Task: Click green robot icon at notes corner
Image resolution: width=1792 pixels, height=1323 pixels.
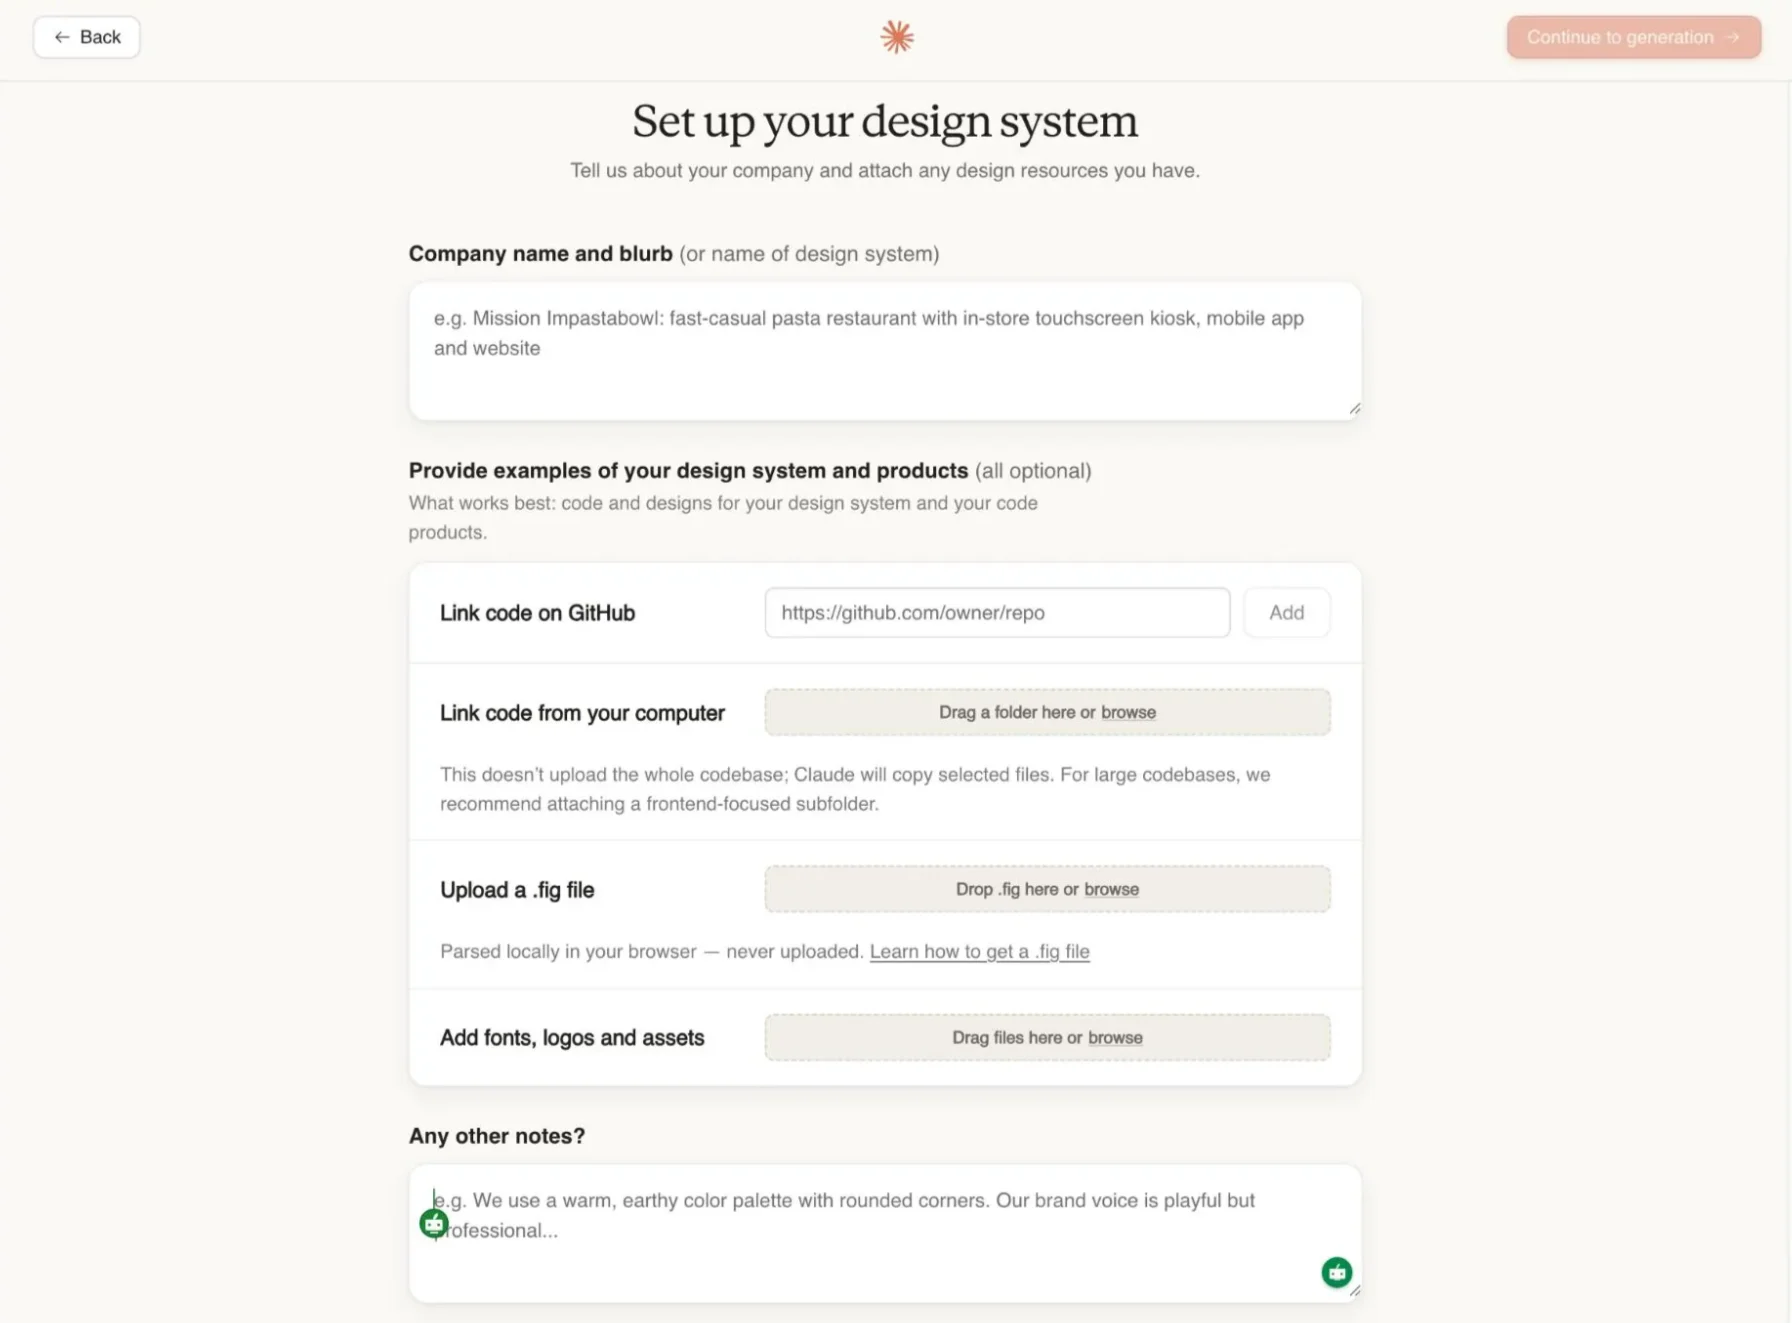Action: coord(1337,1272)
